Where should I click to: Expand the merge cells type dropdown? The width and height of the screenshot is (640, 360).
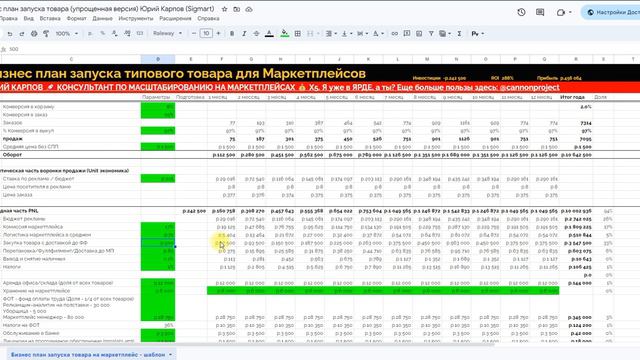click(x=318, y=33)
